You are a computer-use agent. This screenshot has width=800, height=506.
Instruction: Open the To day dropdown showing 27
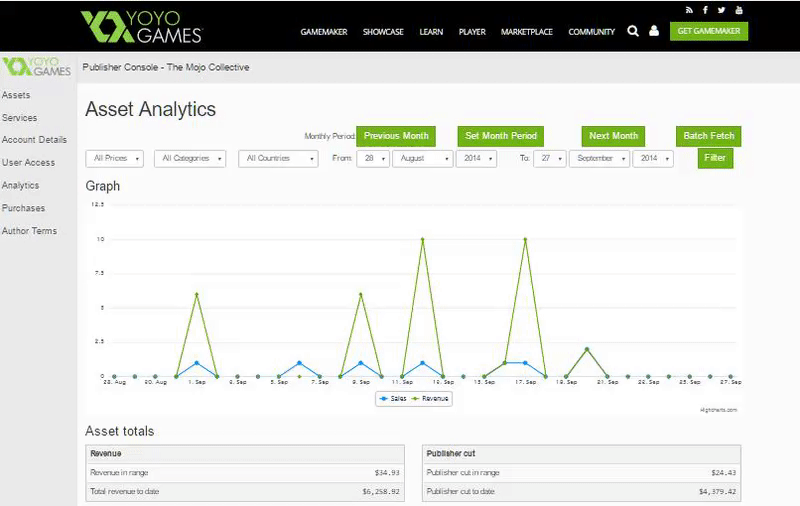coord(550,159)
